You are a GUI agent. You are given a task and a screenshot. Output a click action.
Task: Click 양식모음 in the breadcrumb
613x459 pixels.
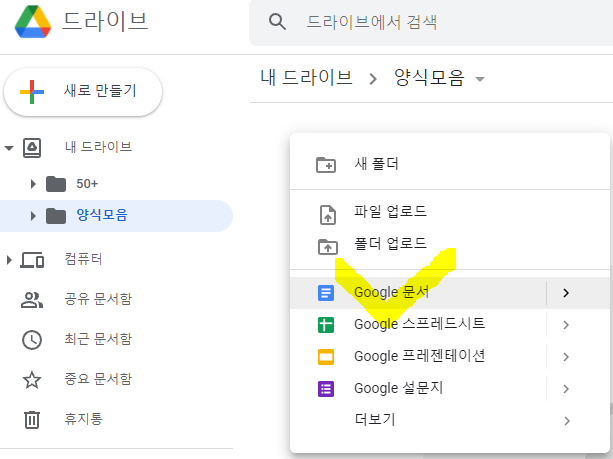429,77
